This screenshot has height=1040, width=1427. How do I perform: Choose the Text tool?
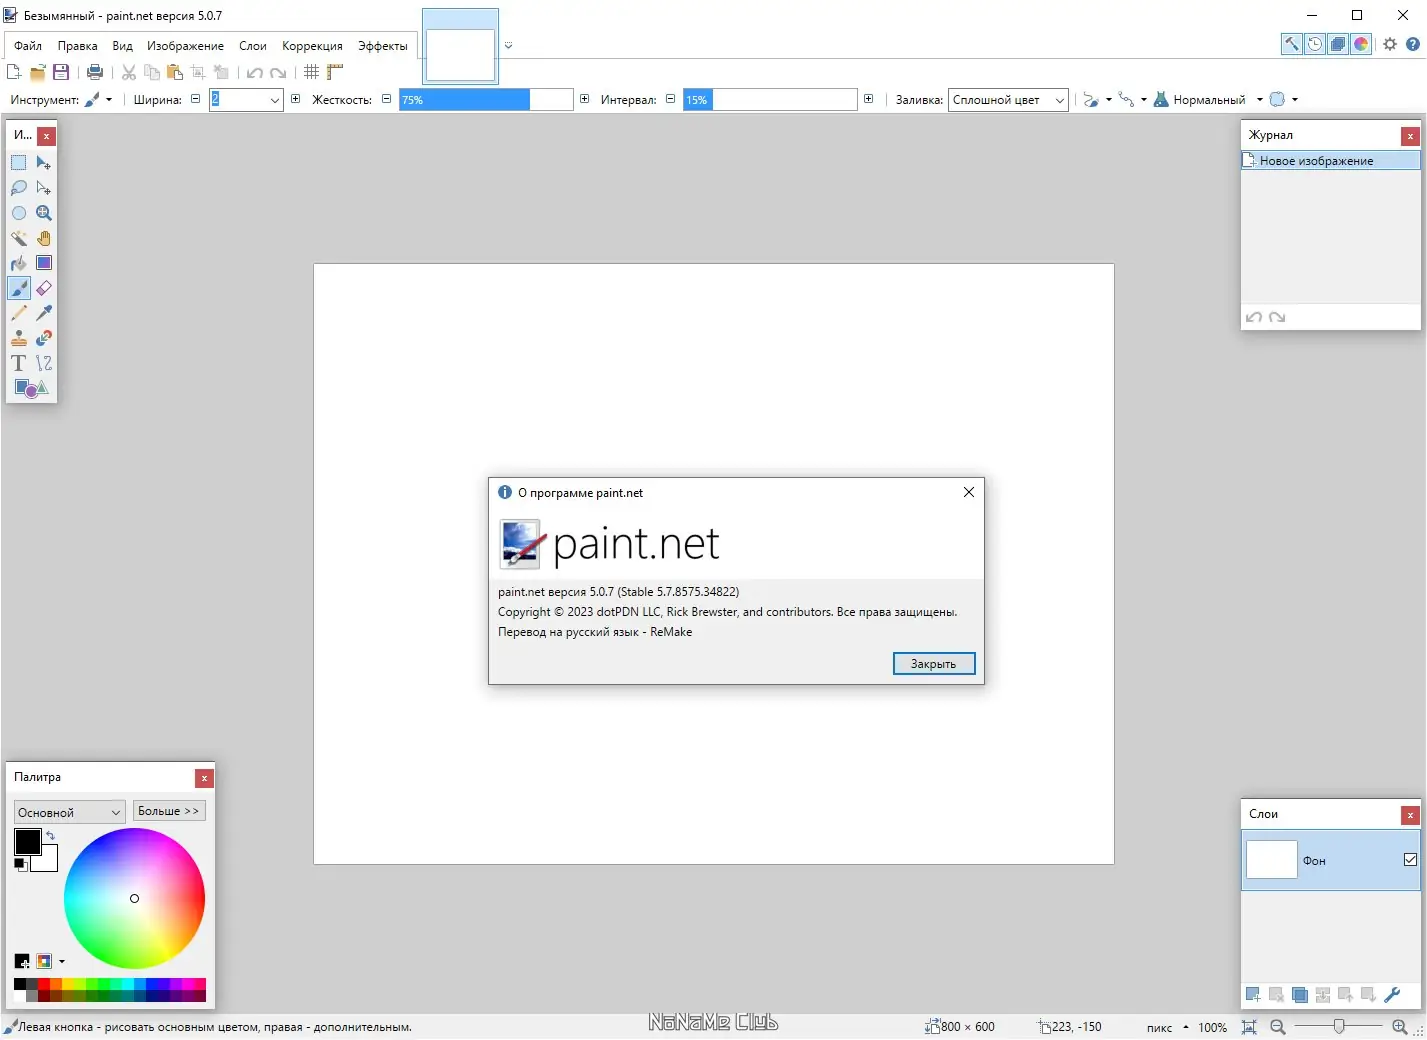[19, 363]
